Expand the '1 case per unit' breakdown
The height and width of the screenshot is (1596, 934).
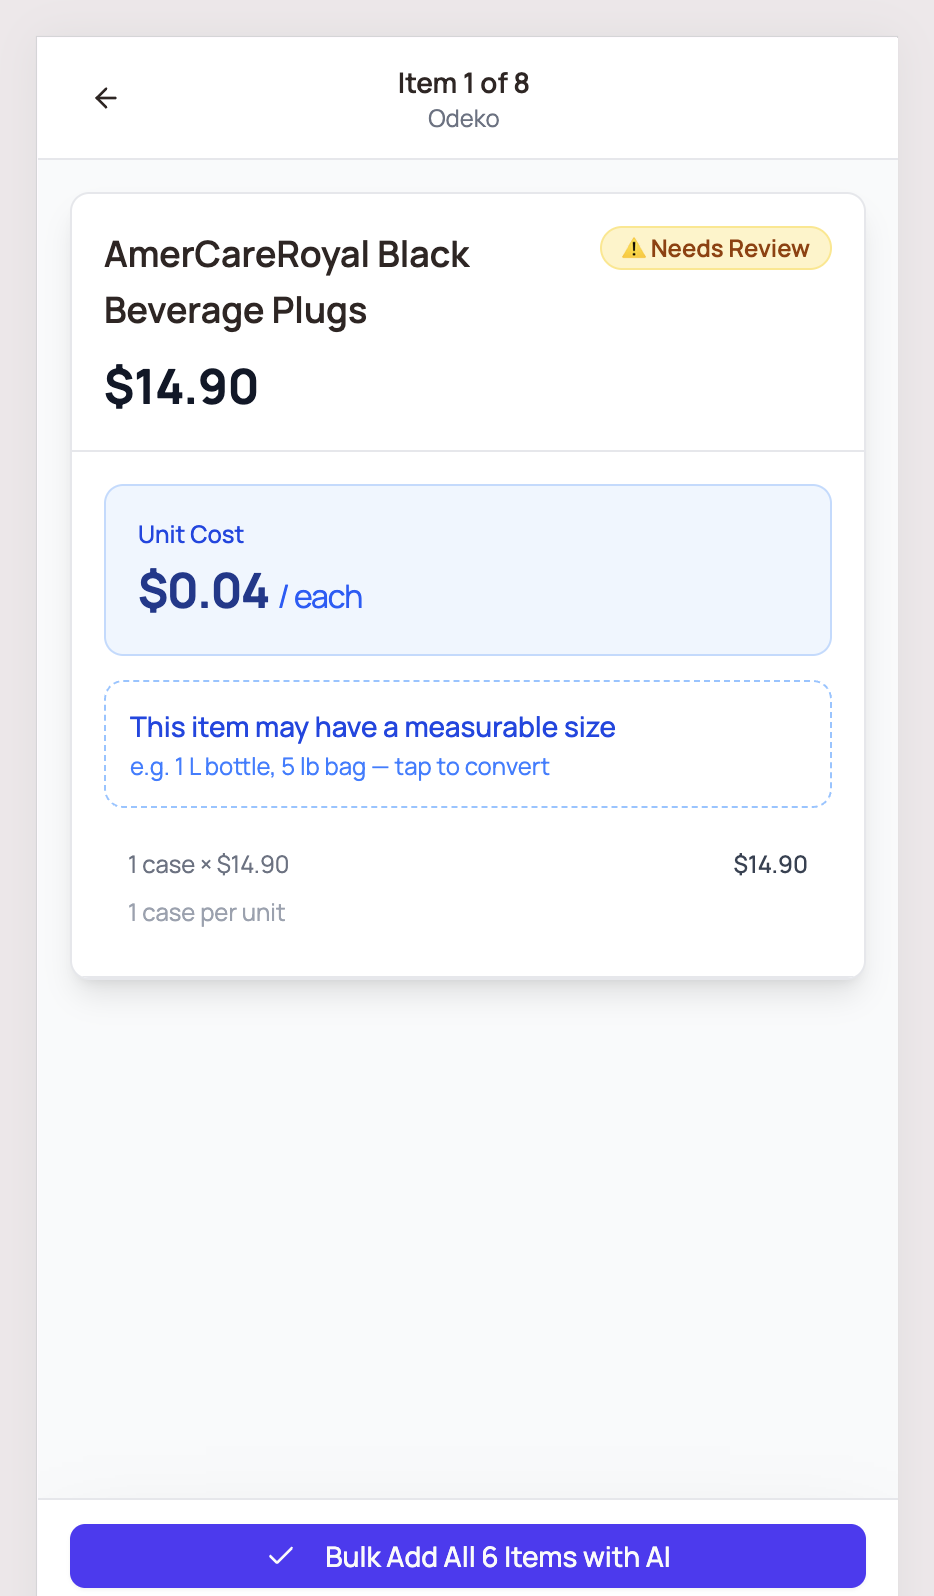[207, 911]
